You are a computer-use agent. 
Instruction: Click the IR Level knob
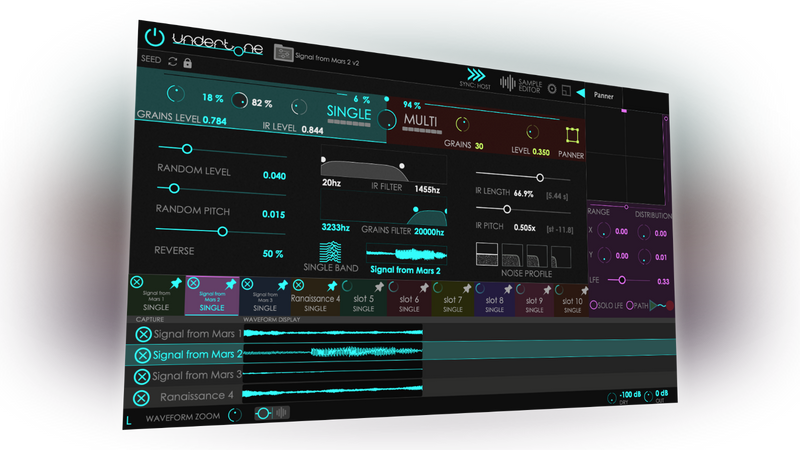coord(298,107)
